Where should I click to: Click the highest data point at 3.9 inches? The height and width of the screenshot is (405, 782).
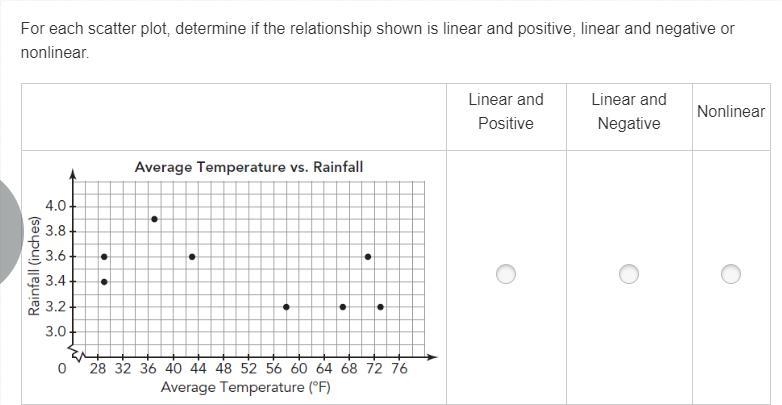tap(154, 219)
